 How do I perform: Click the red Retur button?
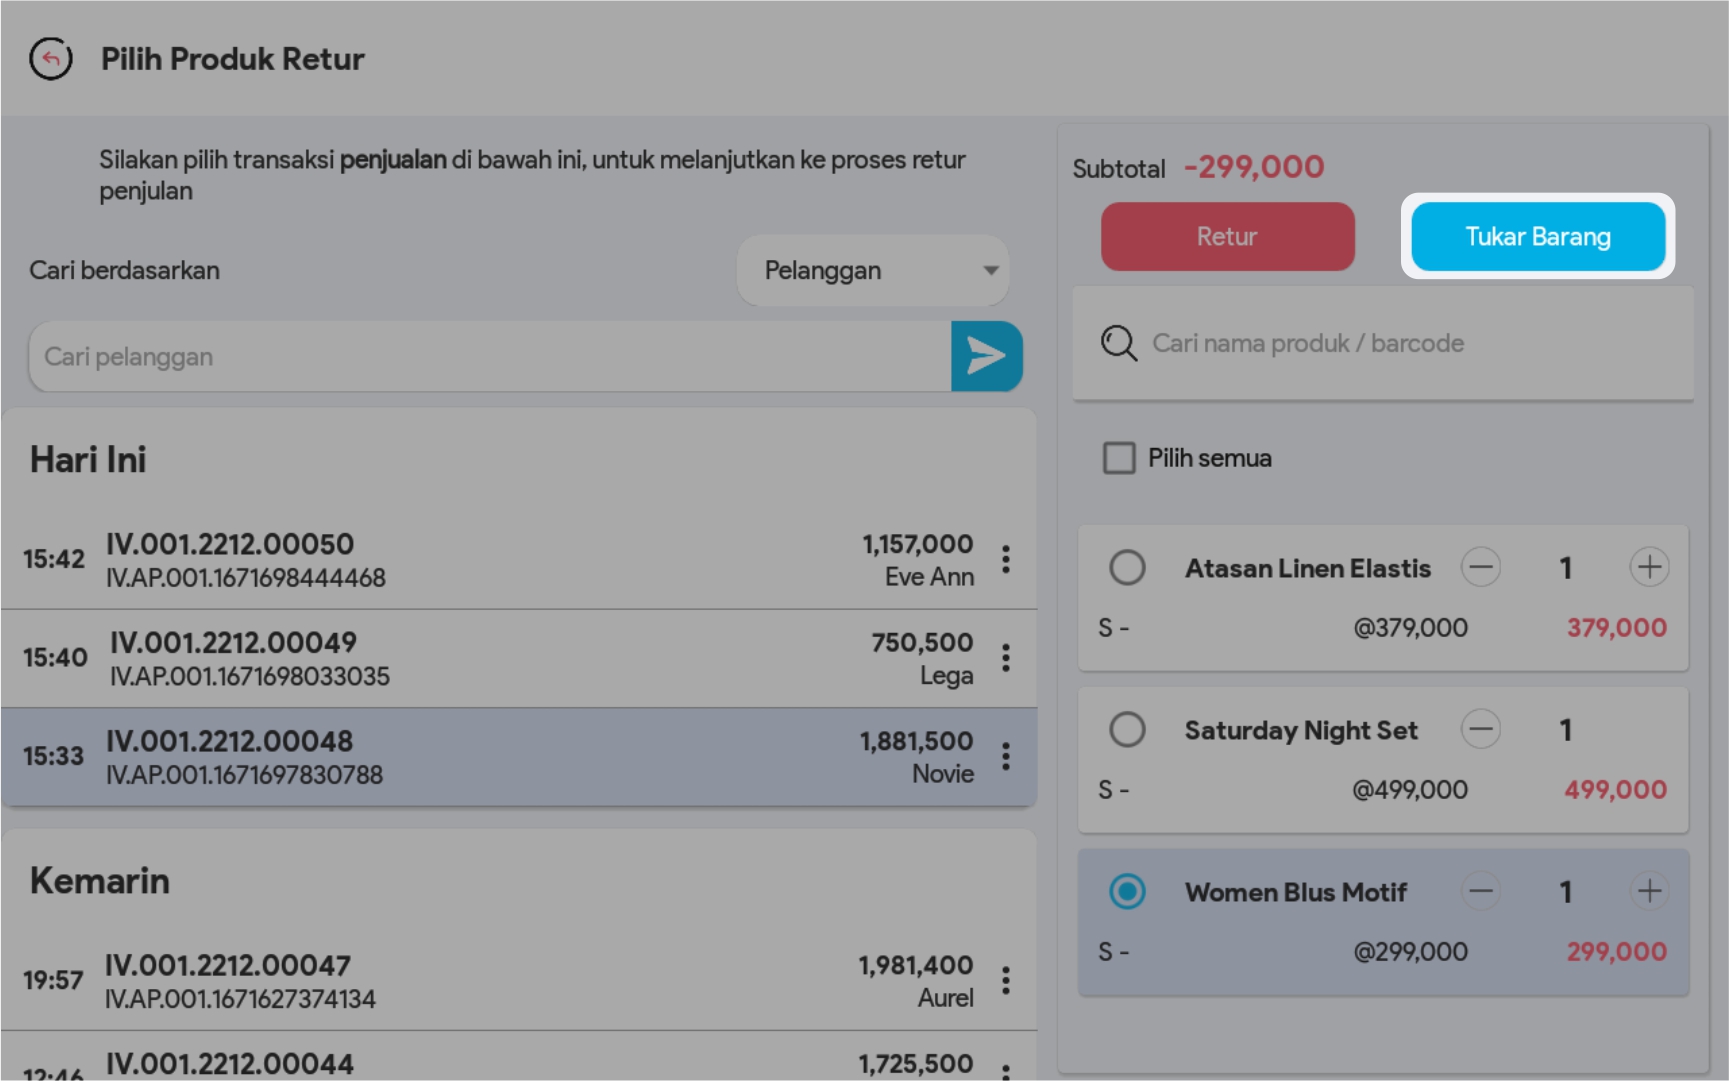[1227, 237]
